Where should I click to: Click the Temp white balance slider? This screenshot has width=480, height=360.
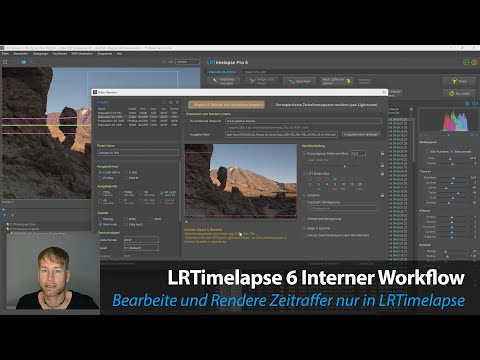tap(453, 159)
